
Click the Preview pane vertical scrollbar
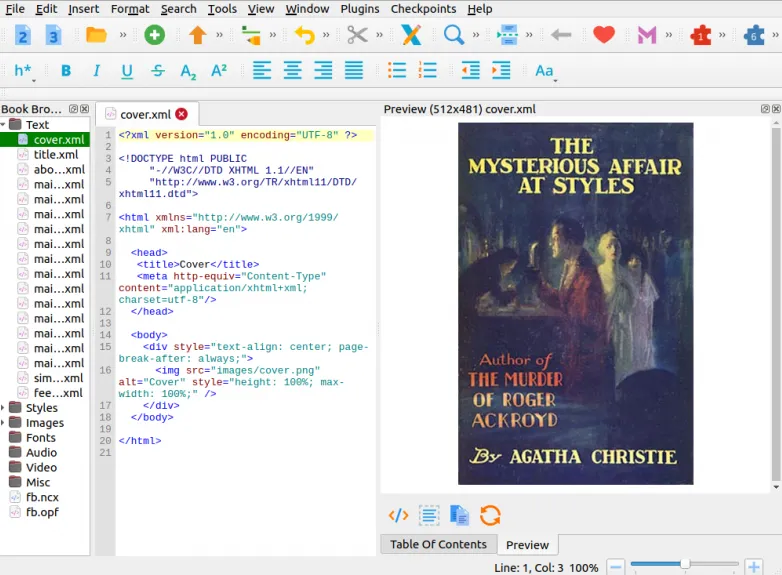[x=776, y=304]
